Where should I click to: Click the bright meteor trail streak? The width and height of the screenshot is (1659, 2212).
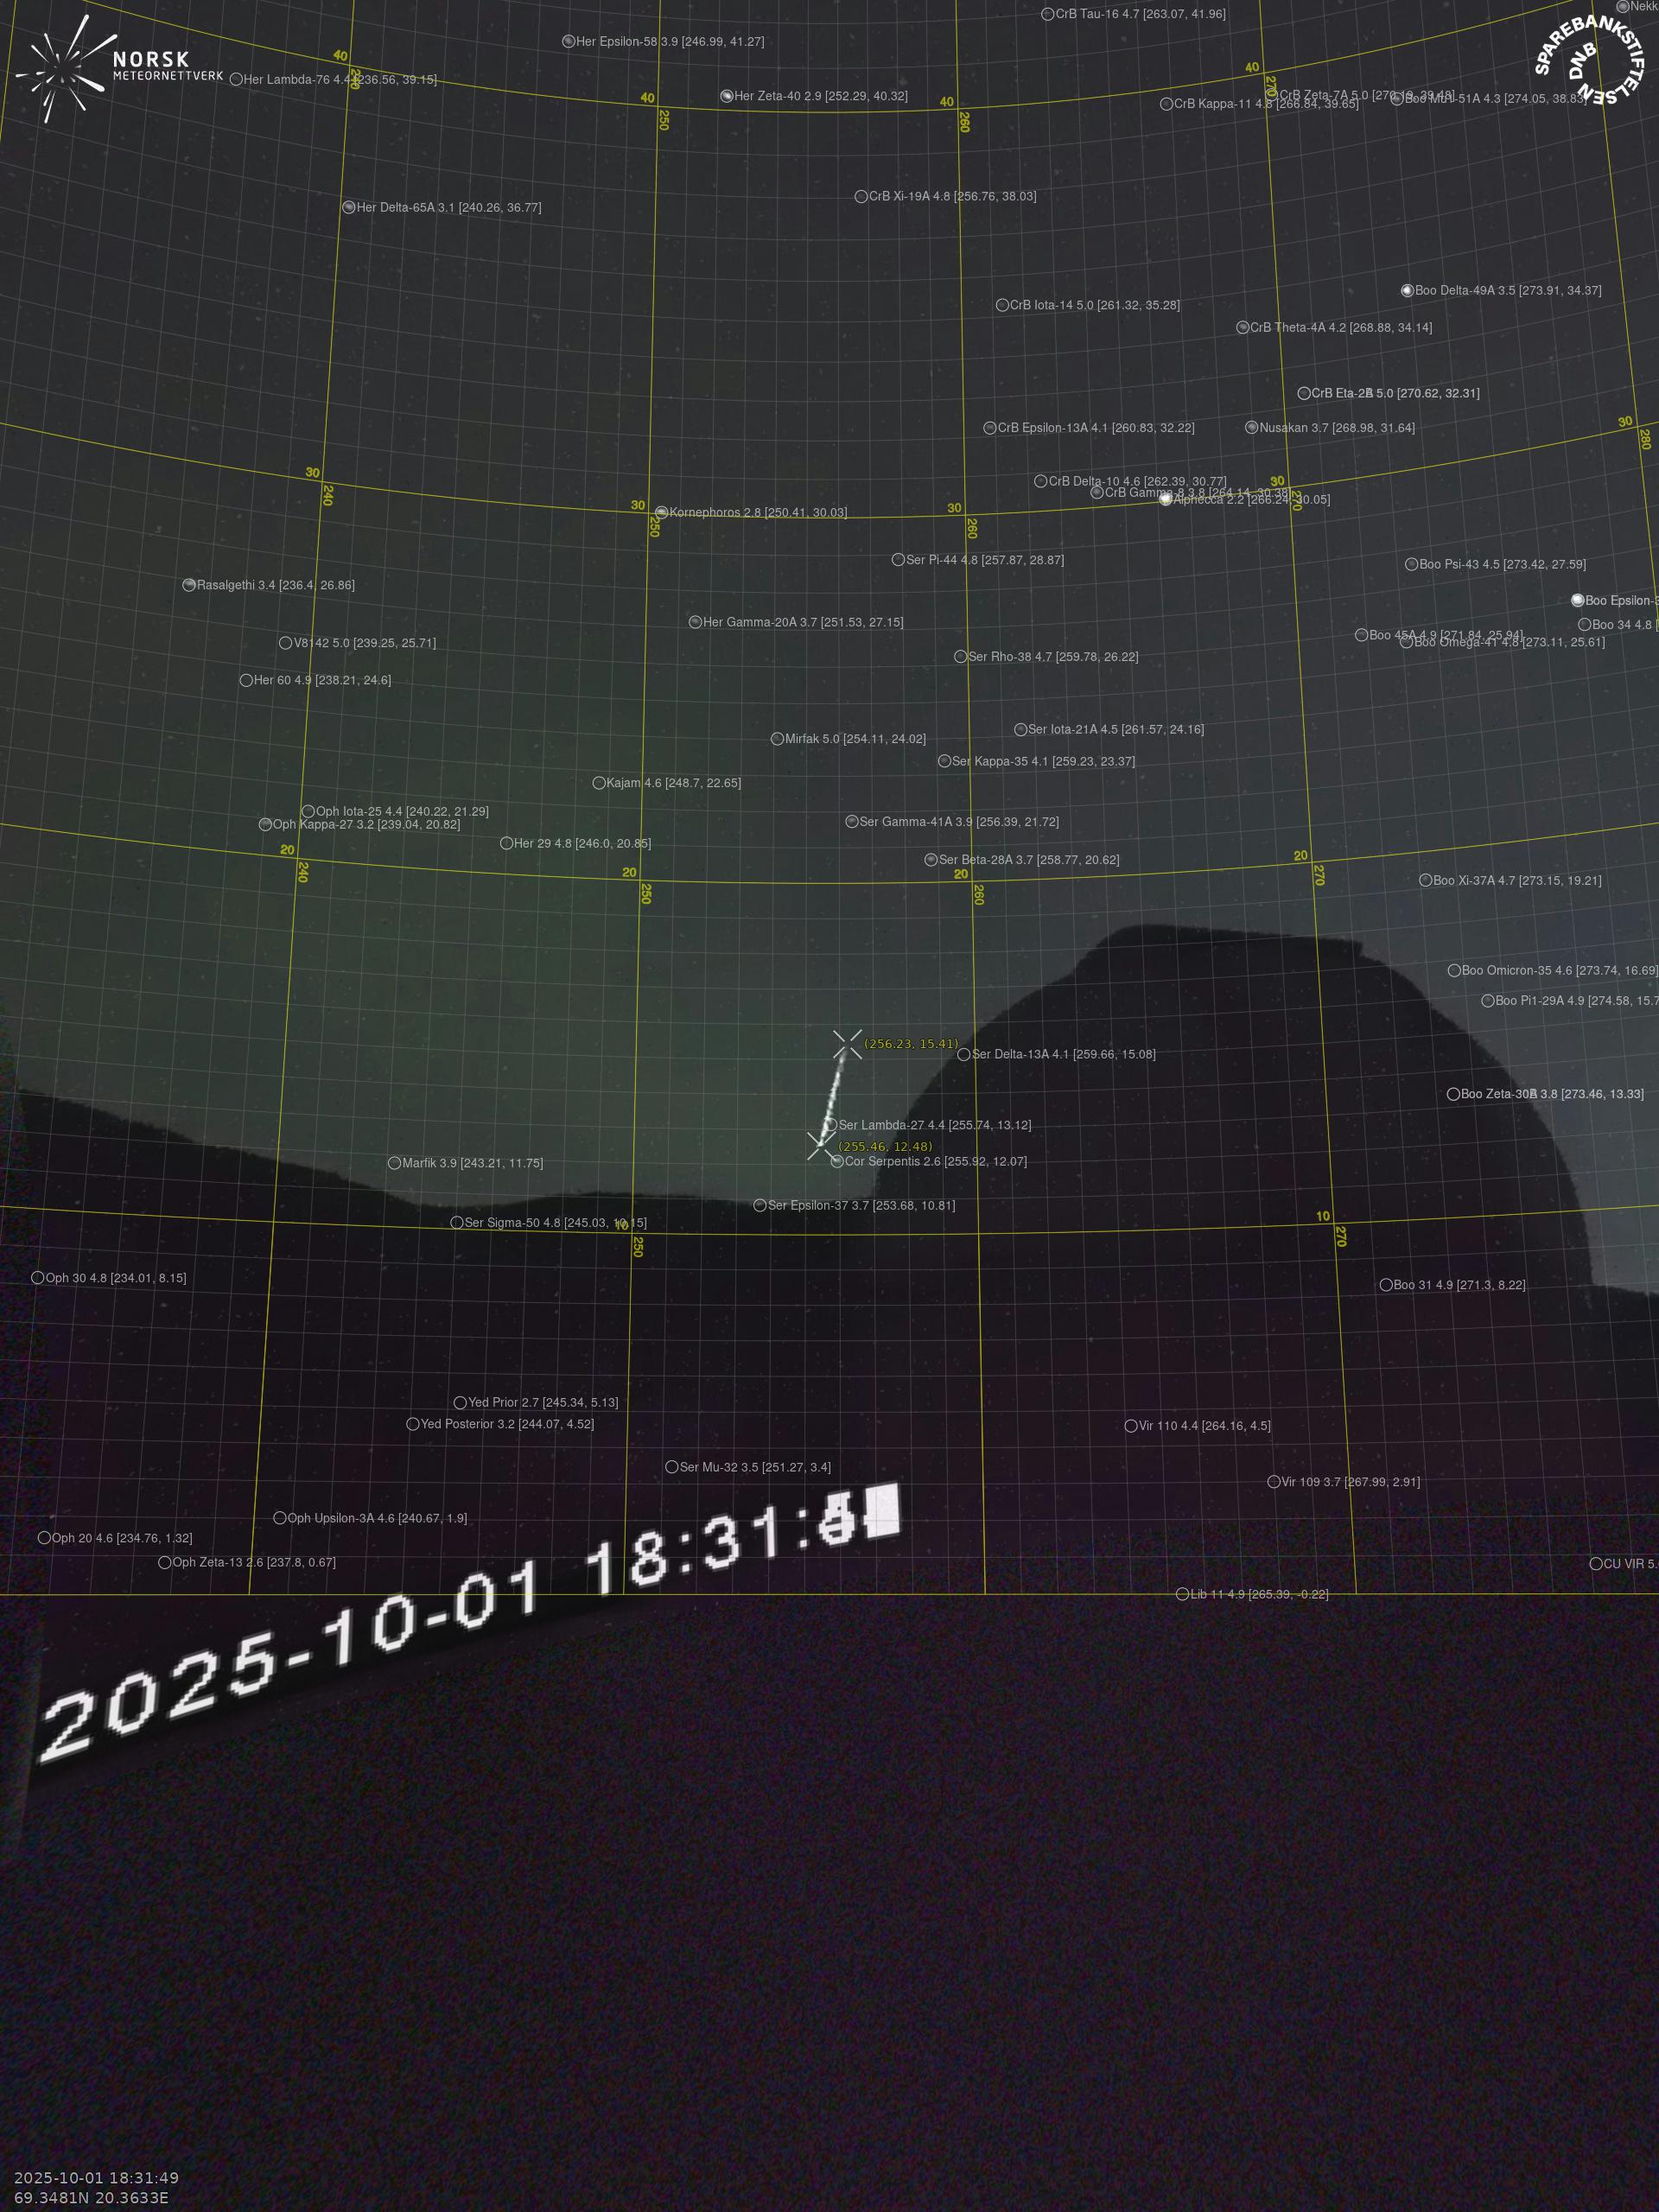pyautogui.click(x=832, y=1097)
